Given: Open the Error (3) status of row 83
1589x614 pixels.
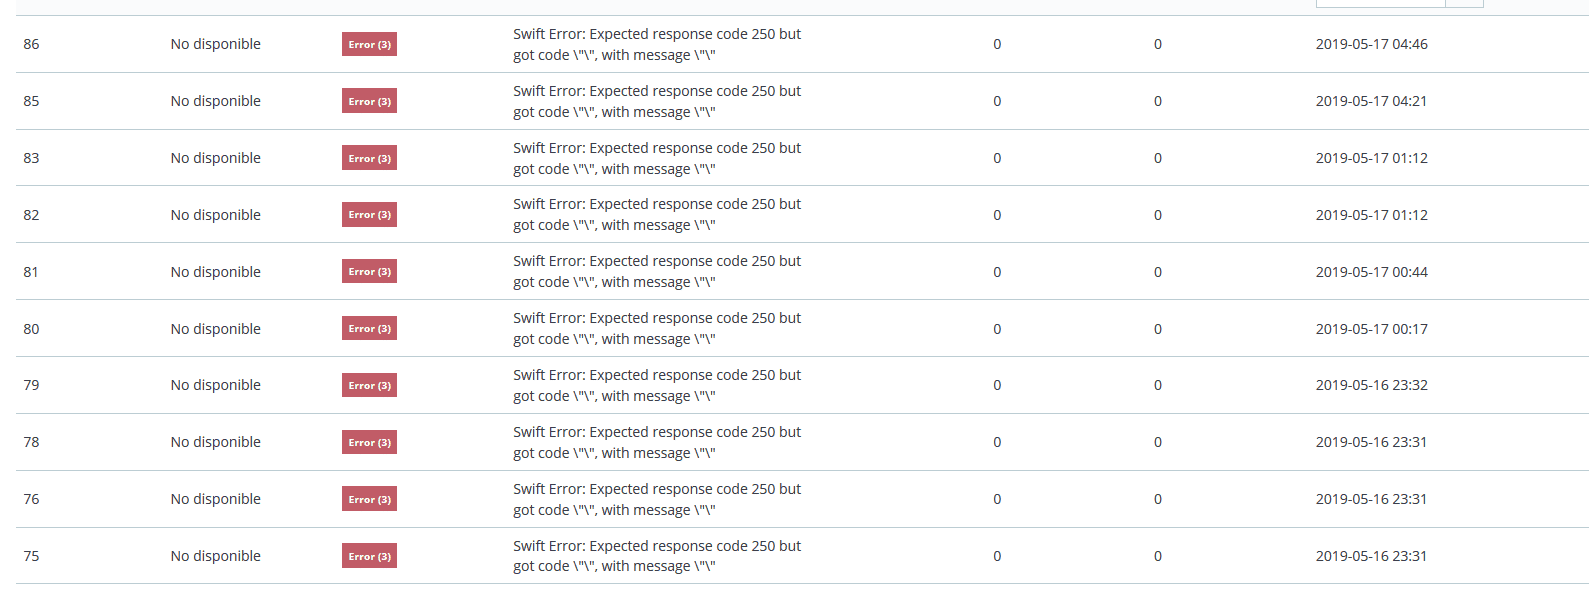Looking at the screenshot, I should [369, 158].
